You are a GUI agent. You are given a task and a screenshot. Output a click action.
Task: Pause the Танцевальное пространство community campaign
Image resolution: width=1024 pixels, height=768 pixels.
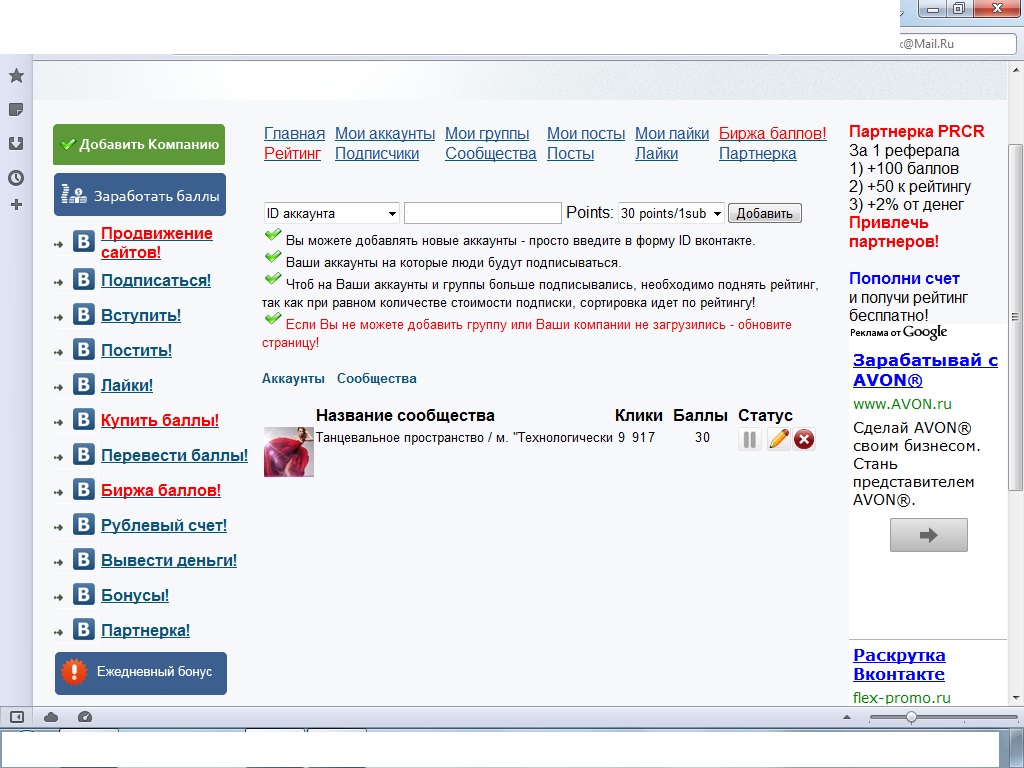750,440
